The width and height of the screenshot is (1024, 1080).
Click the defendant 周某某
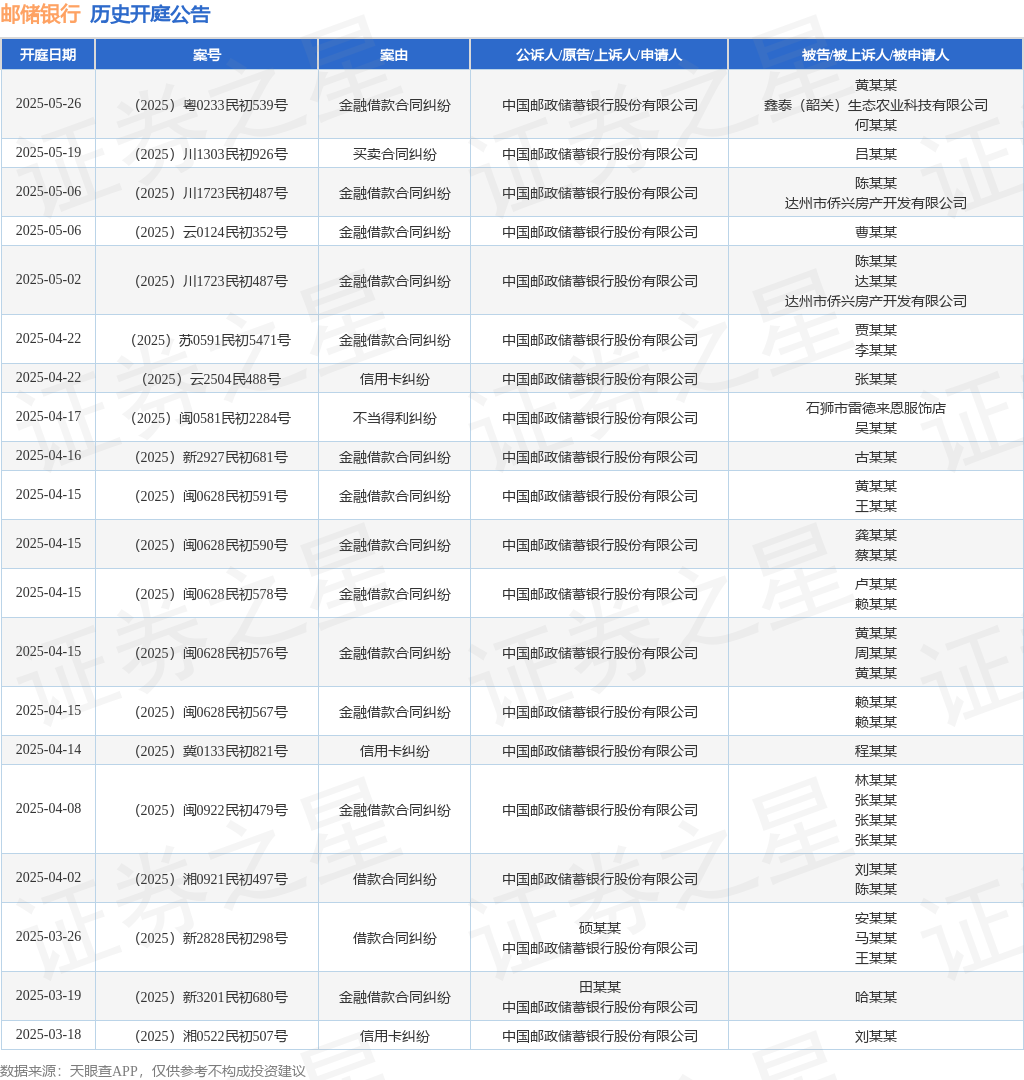(876, 653)
